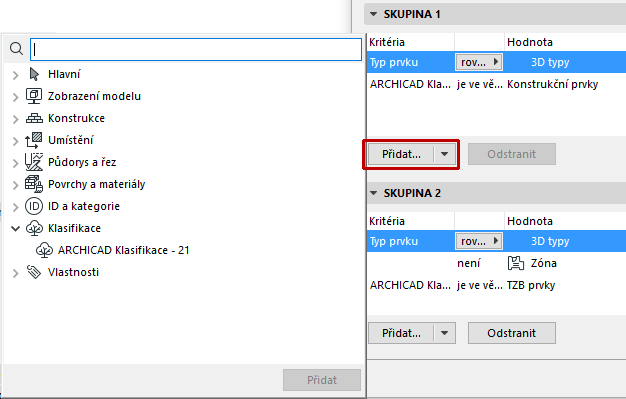Screen dimensions: 626x399
Task: Expand the ID a kategorie category
Action: click(16, 206)
